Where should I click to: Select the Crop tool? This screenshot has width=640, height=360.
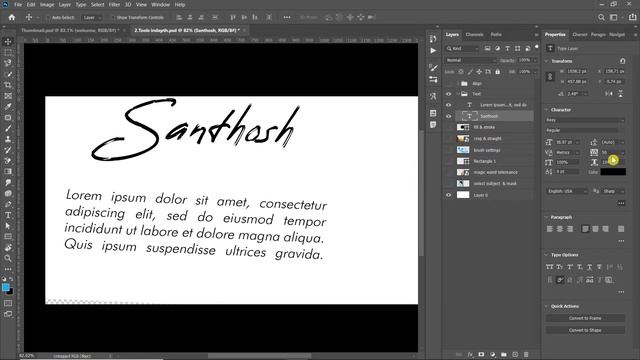coord(8,85)
